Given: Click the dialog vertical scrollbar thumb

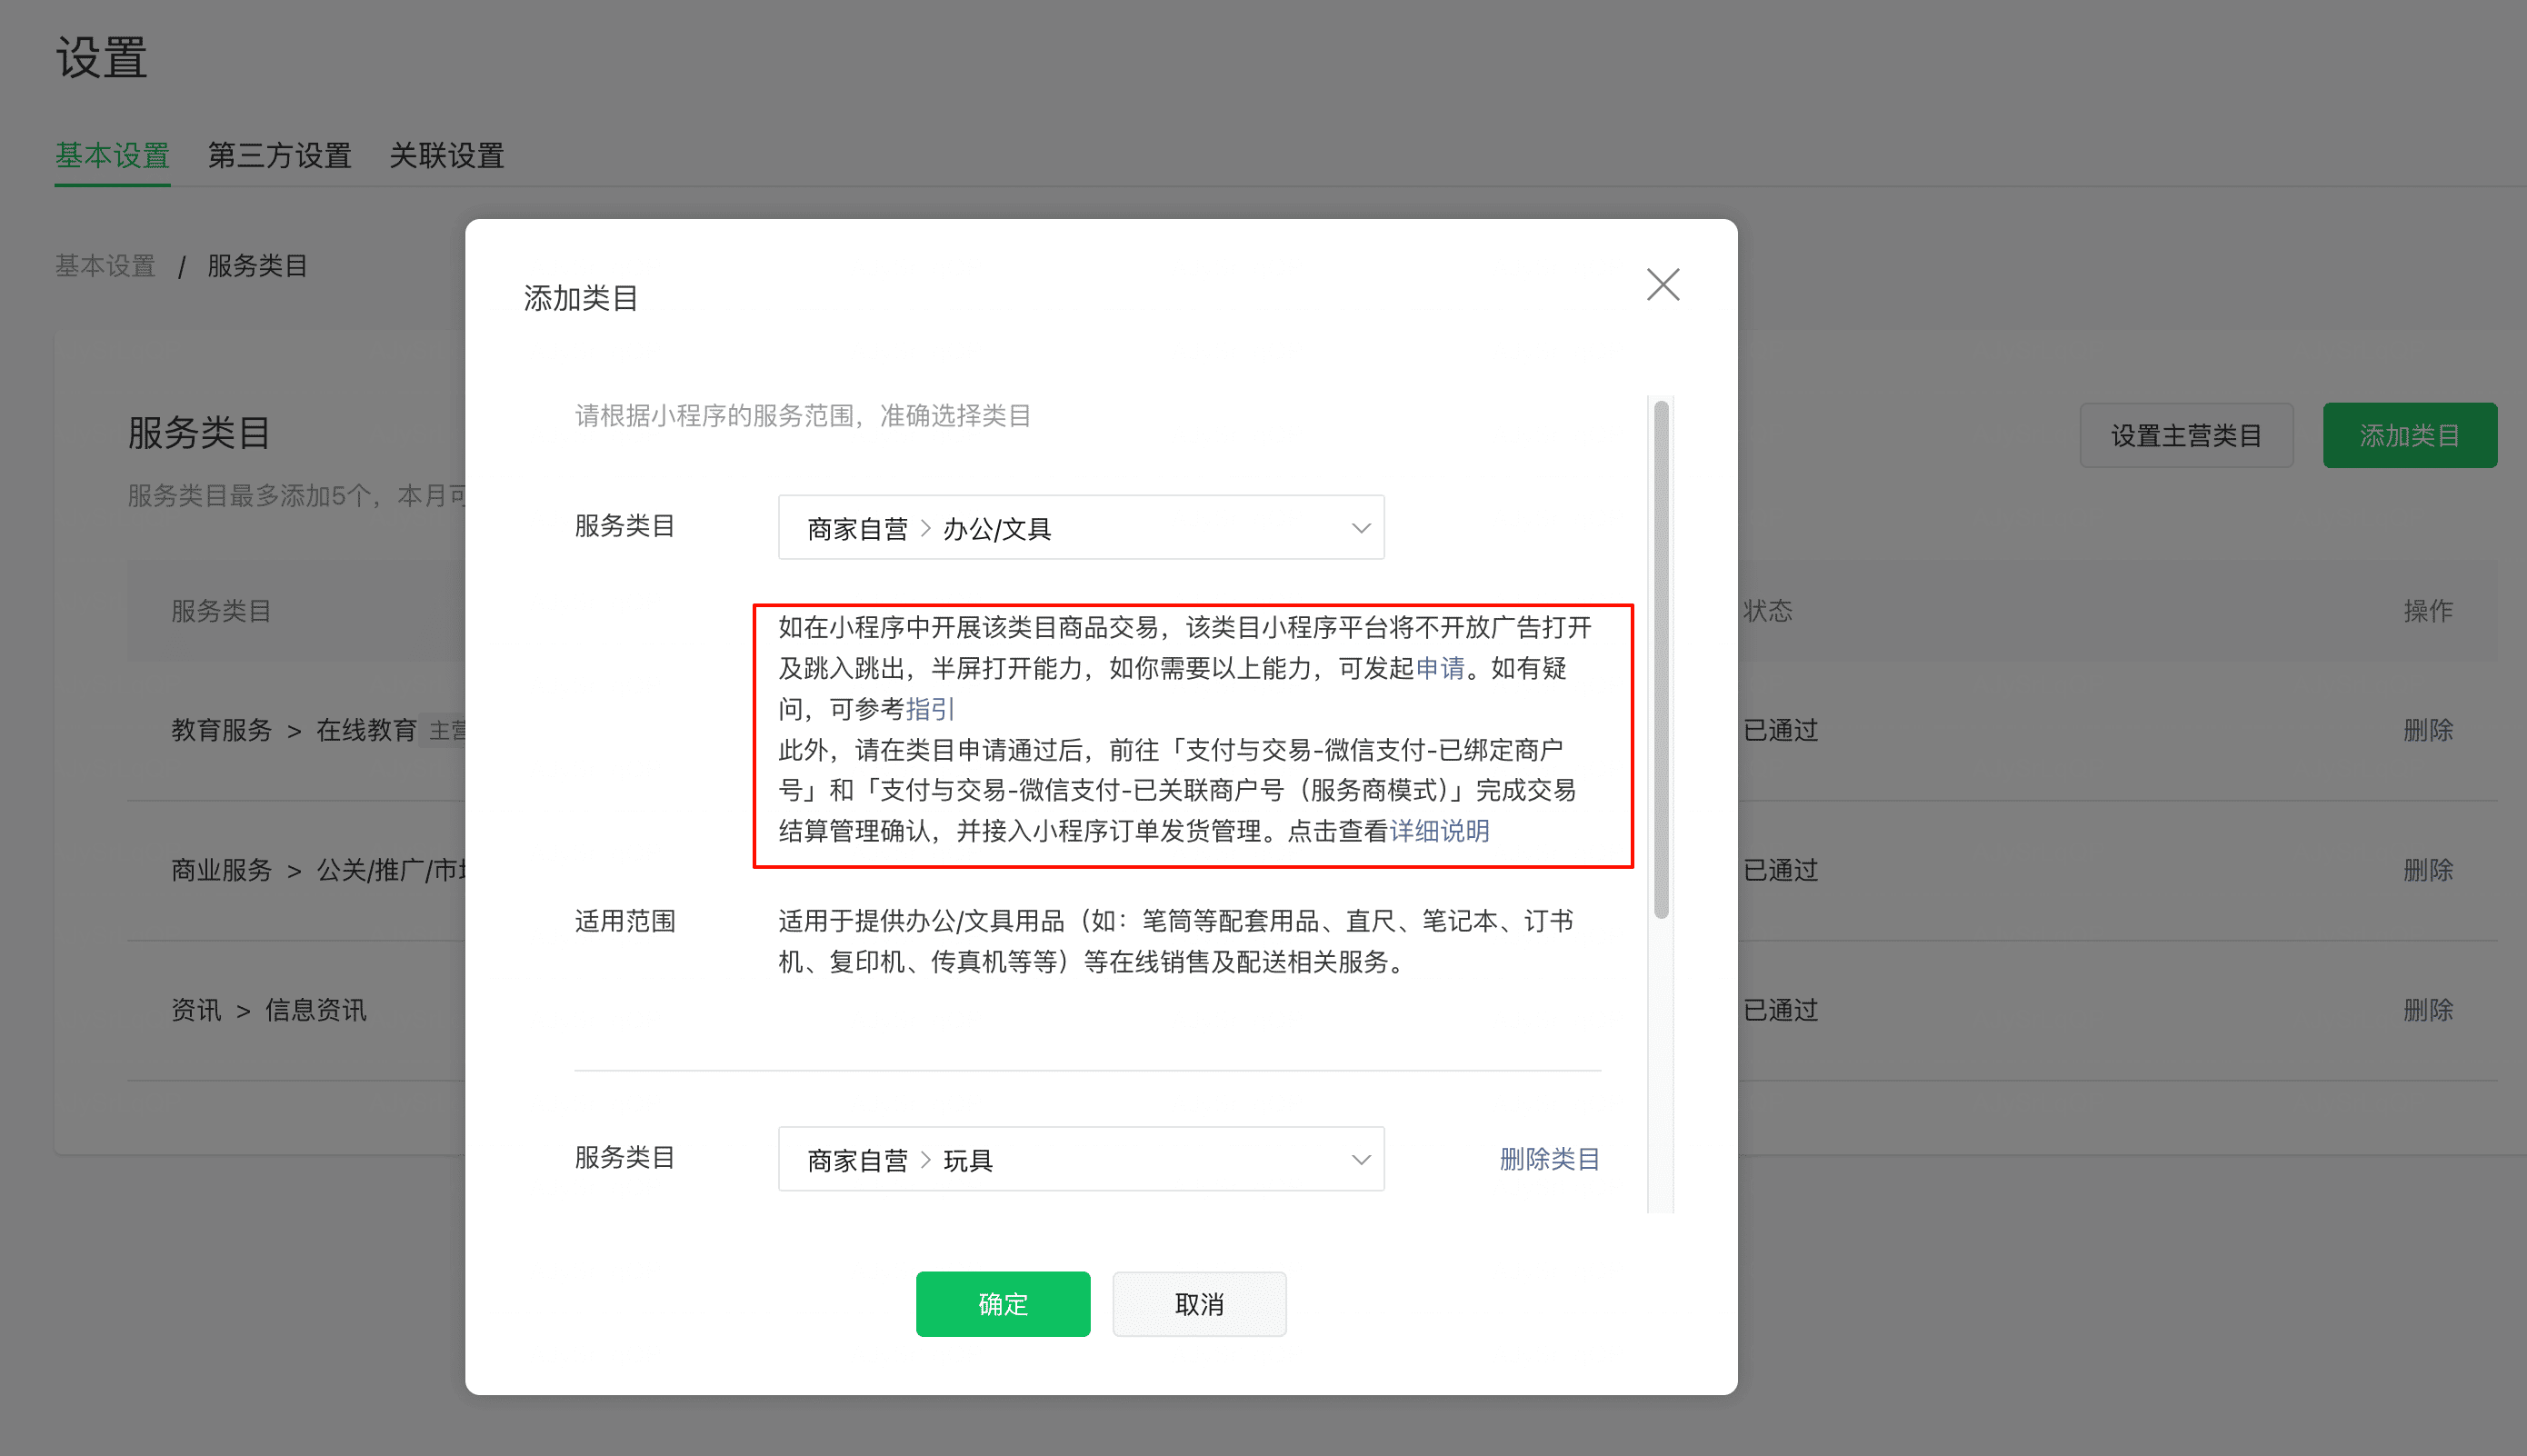Looking at the screenshot, I should tap(1660, 660).
